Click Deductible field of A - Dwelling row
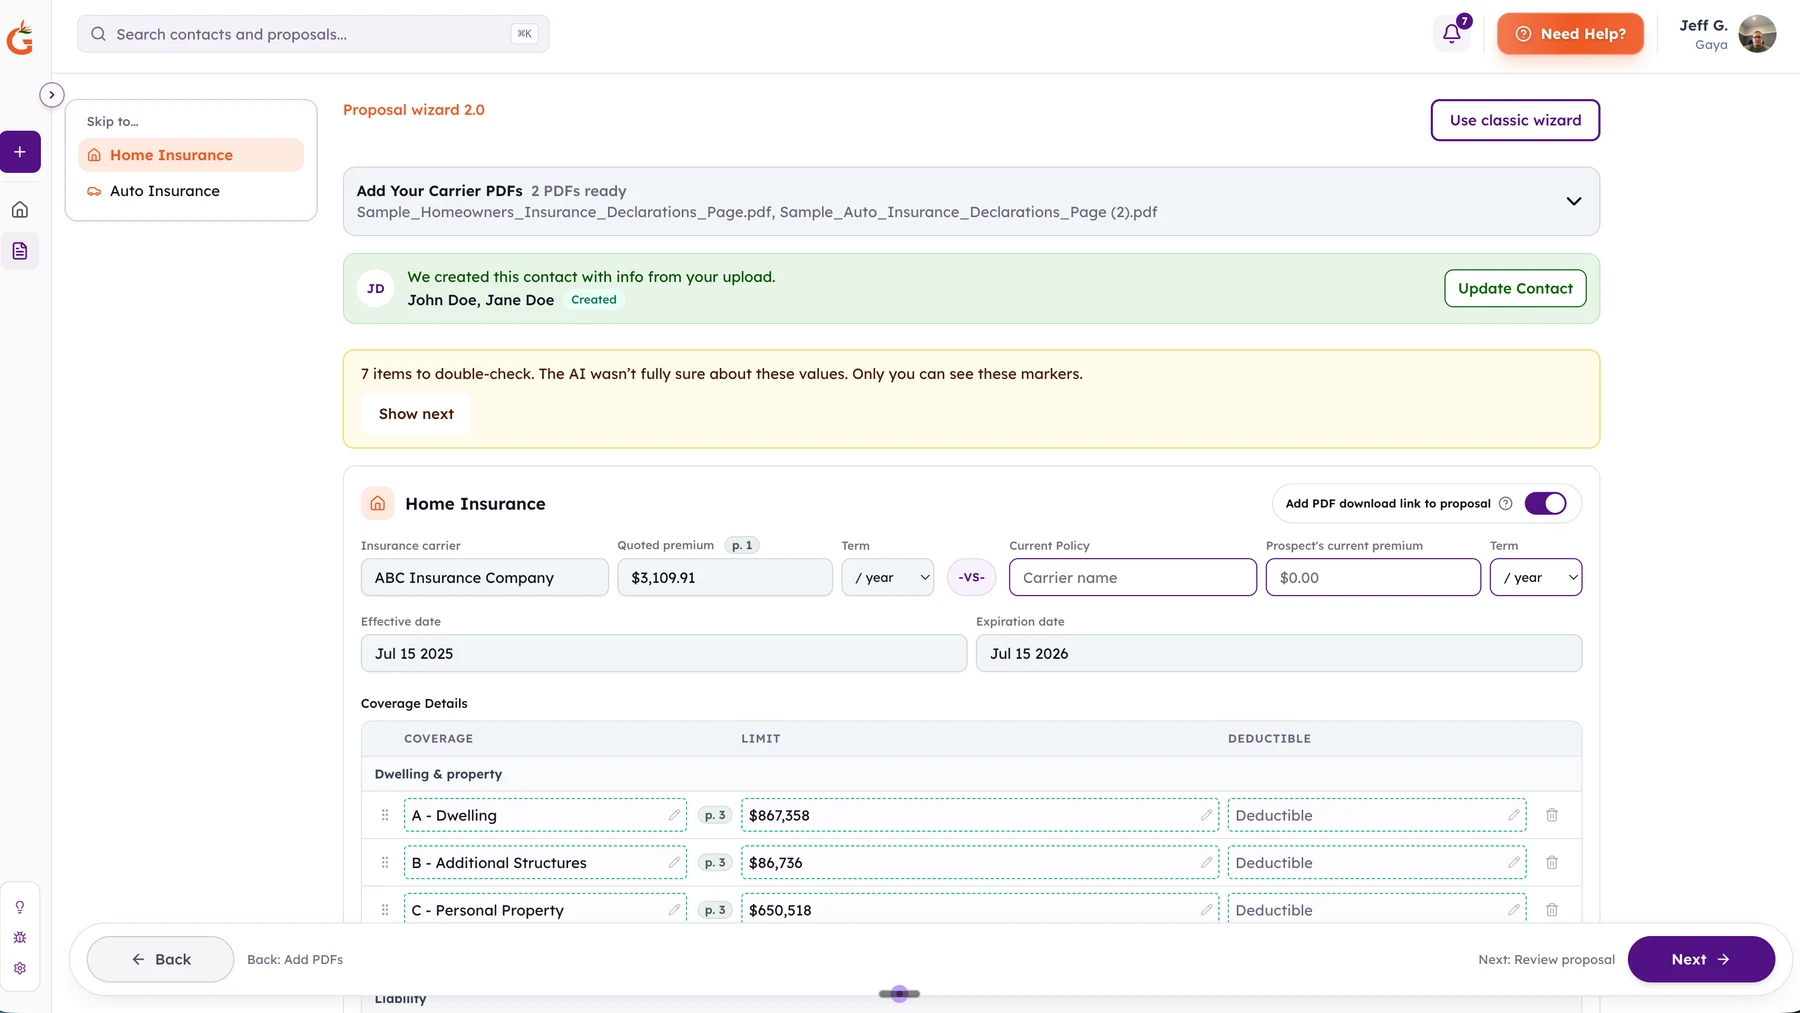1800x1013 pixels. (1377, 815)
